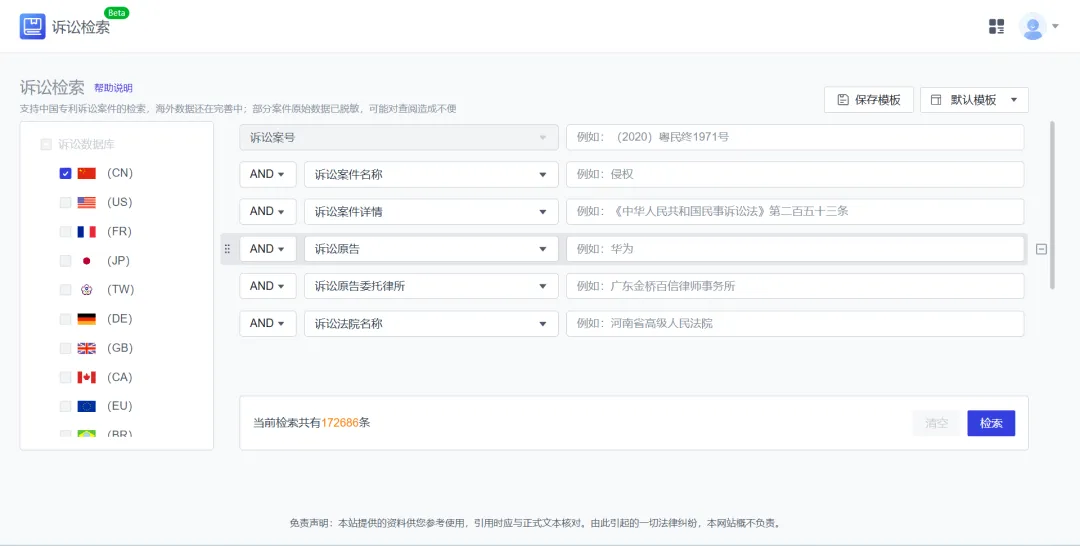This screenshot has width=1080, height=546.
Task: Check the (EU) database checkbox
Action: (65, 406)
